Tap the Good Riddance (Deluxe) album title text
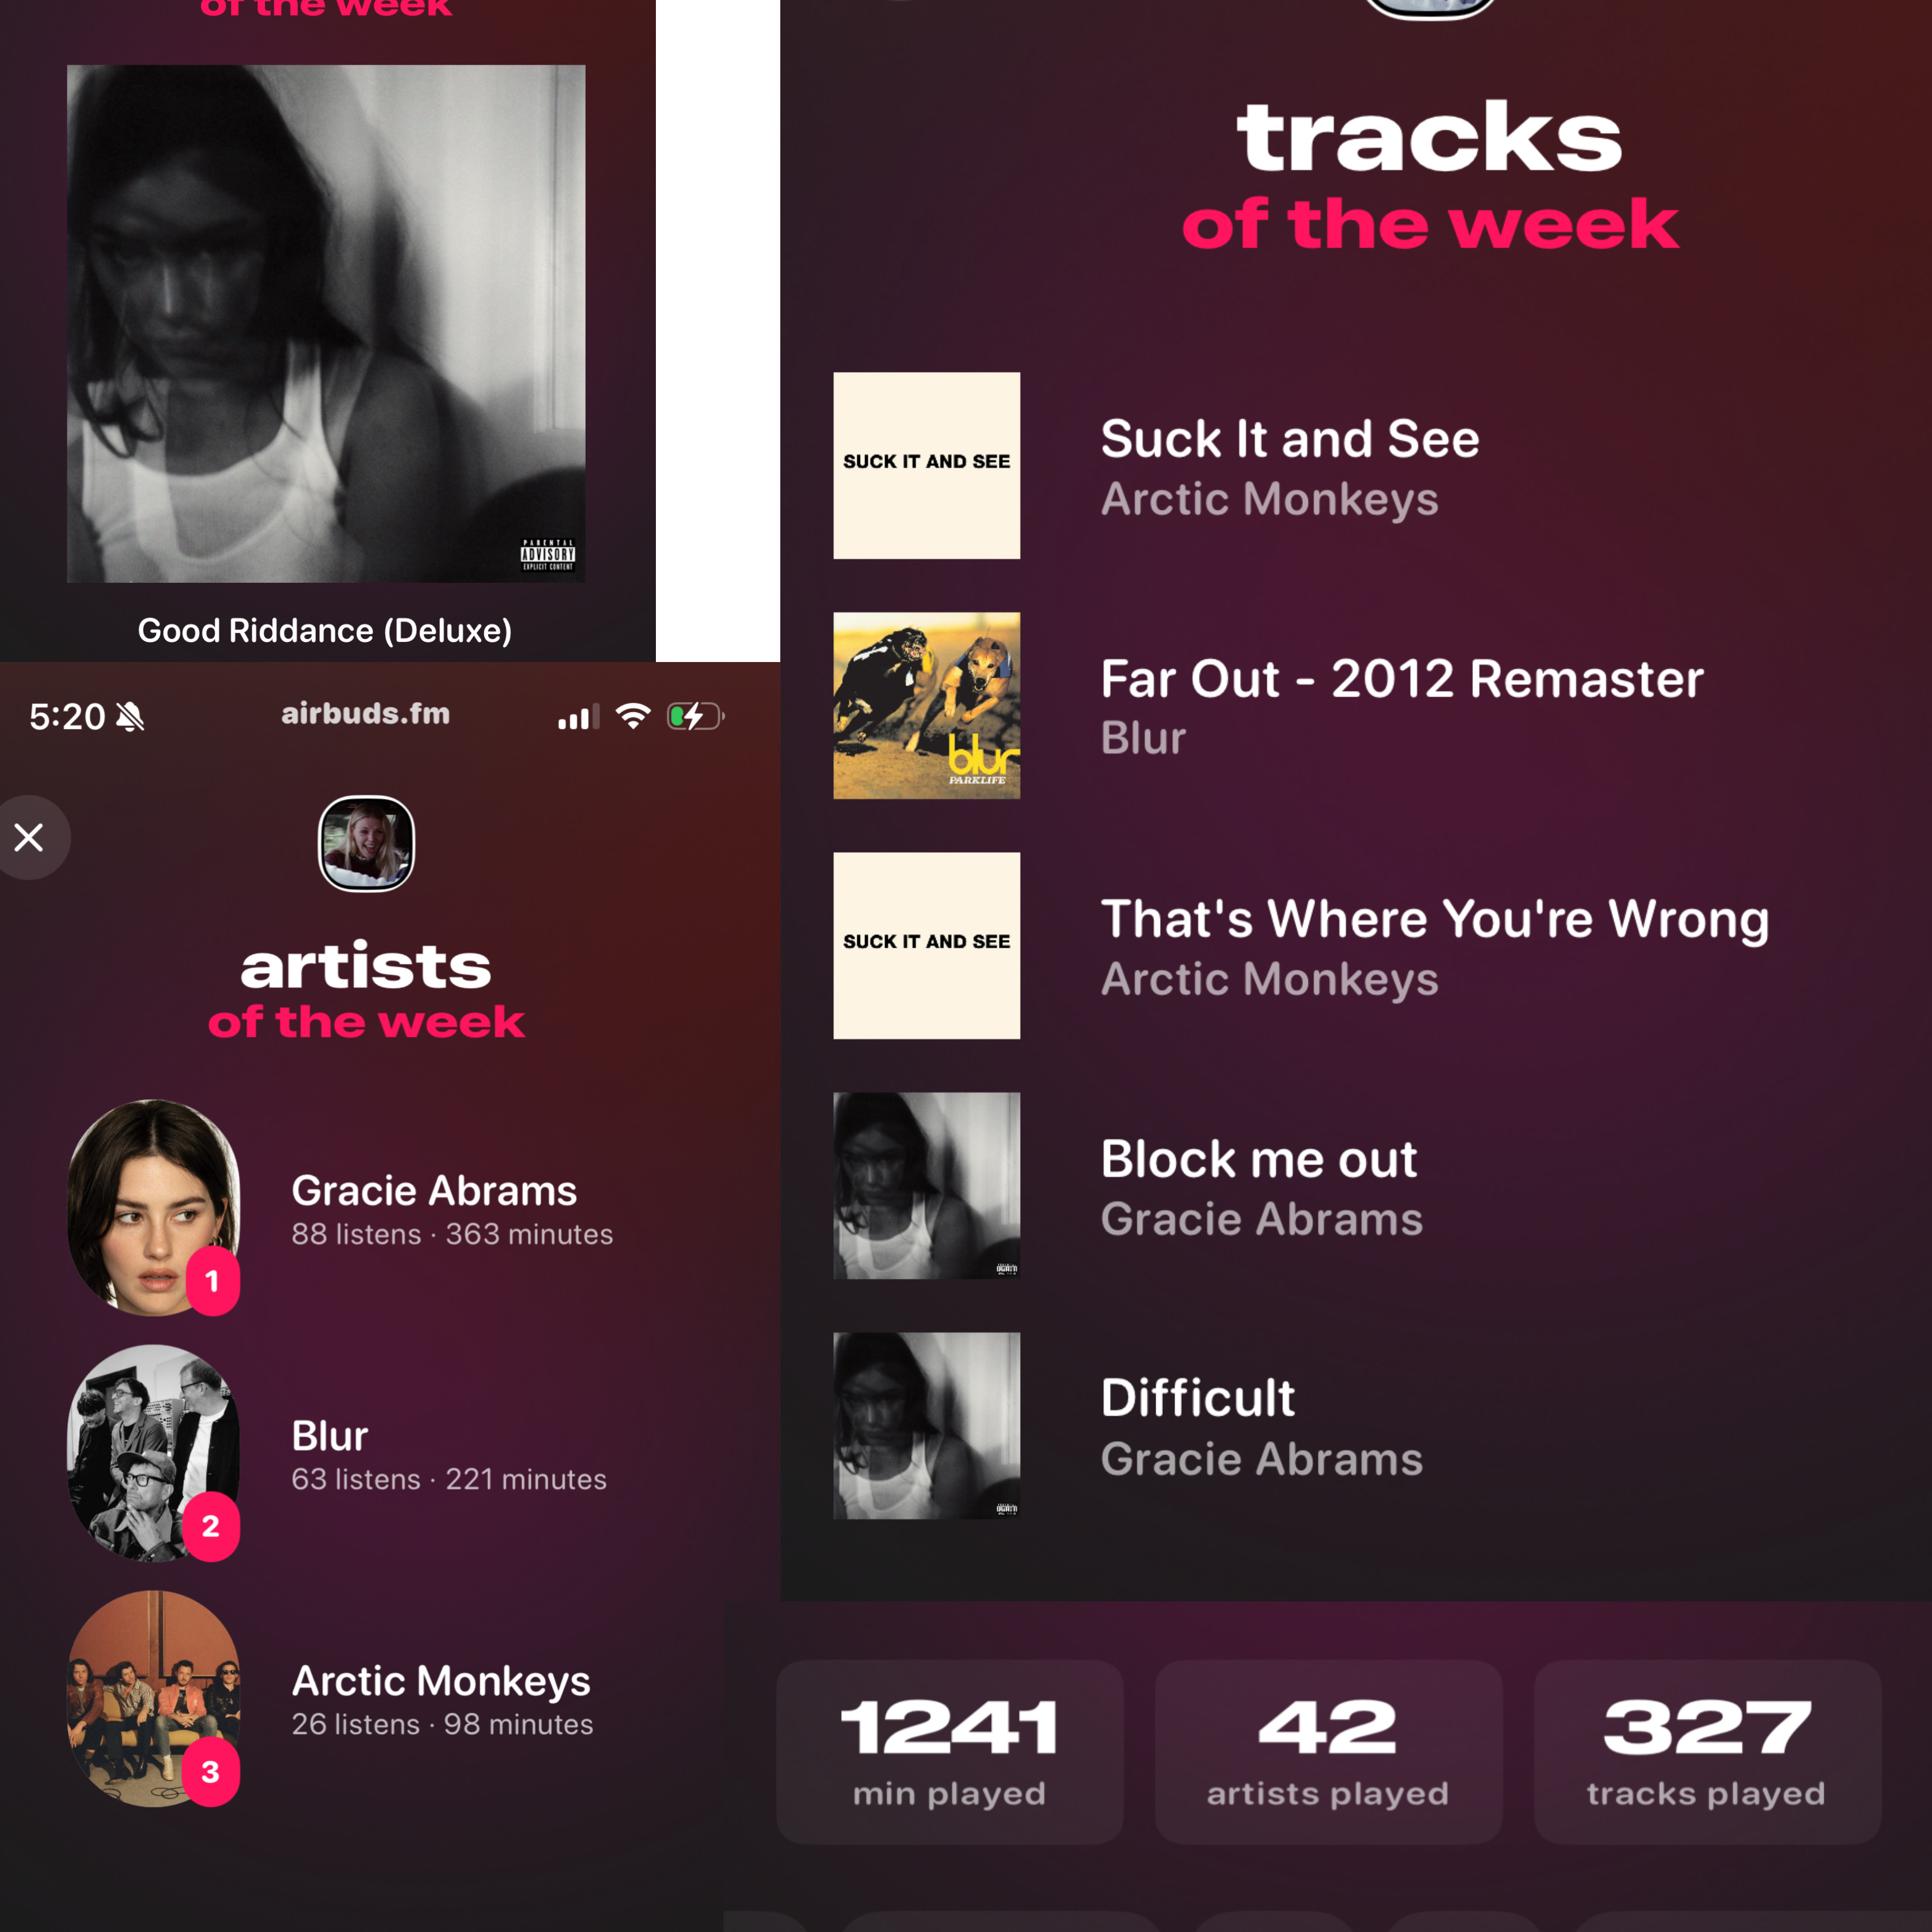The image size is (1932, 1932). point(325,631)
